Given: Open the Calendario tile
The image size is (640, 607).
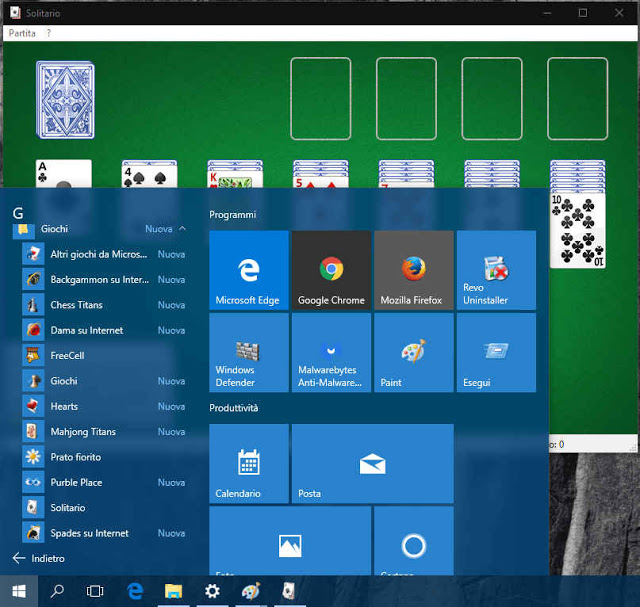Looking at the screenshot, I should [249, 464].
